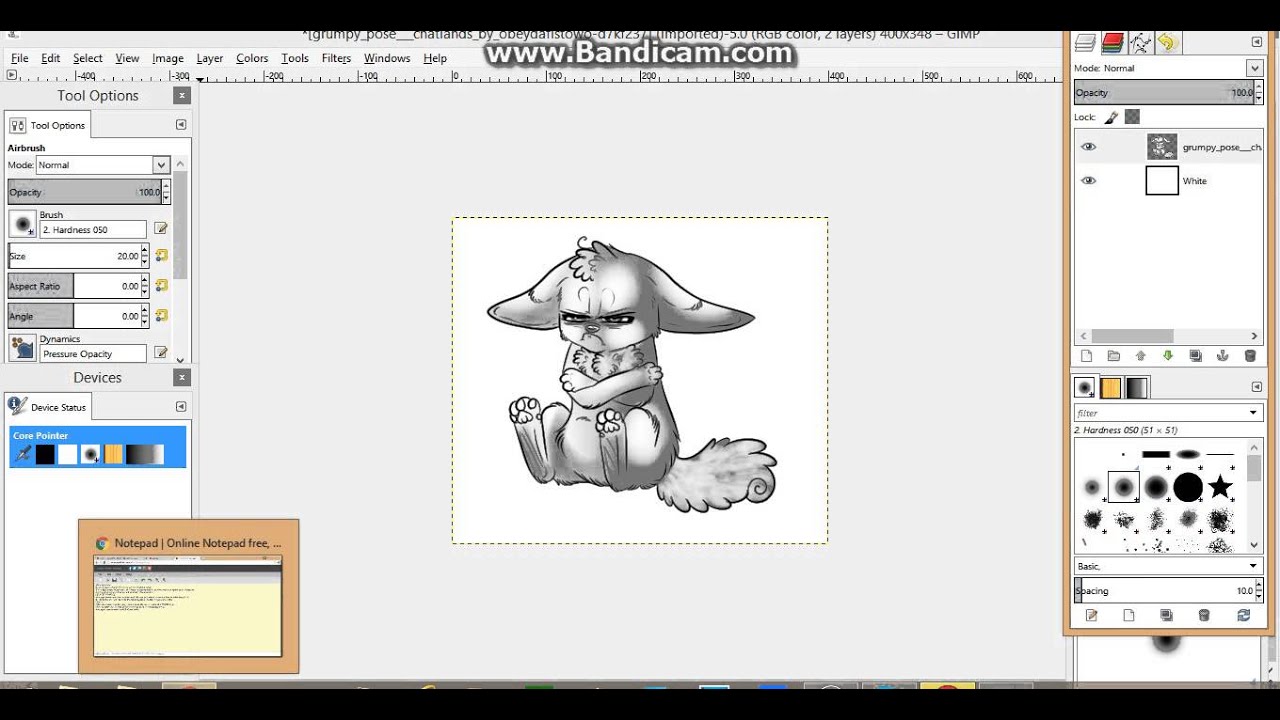Open the Windows menu

(387, 58)
